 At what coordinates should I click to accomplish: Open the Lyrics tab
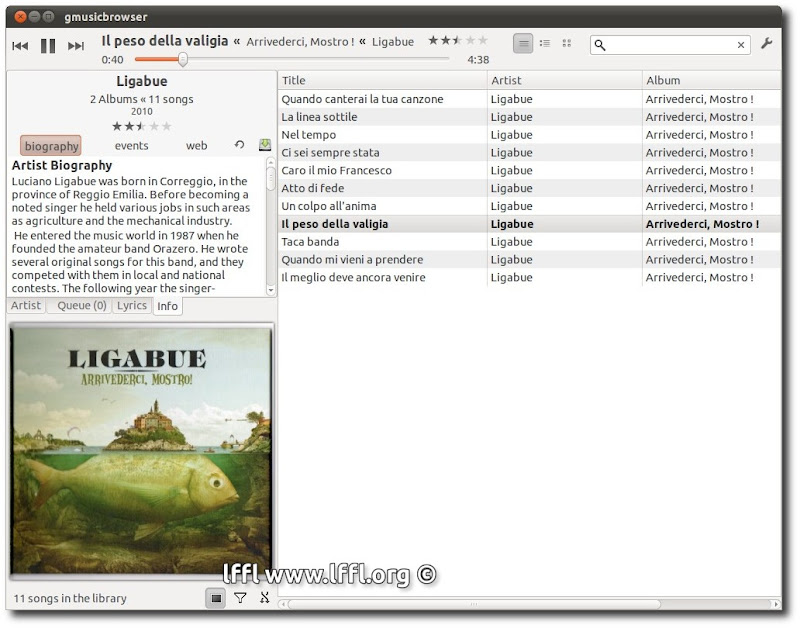pos(132,306)
